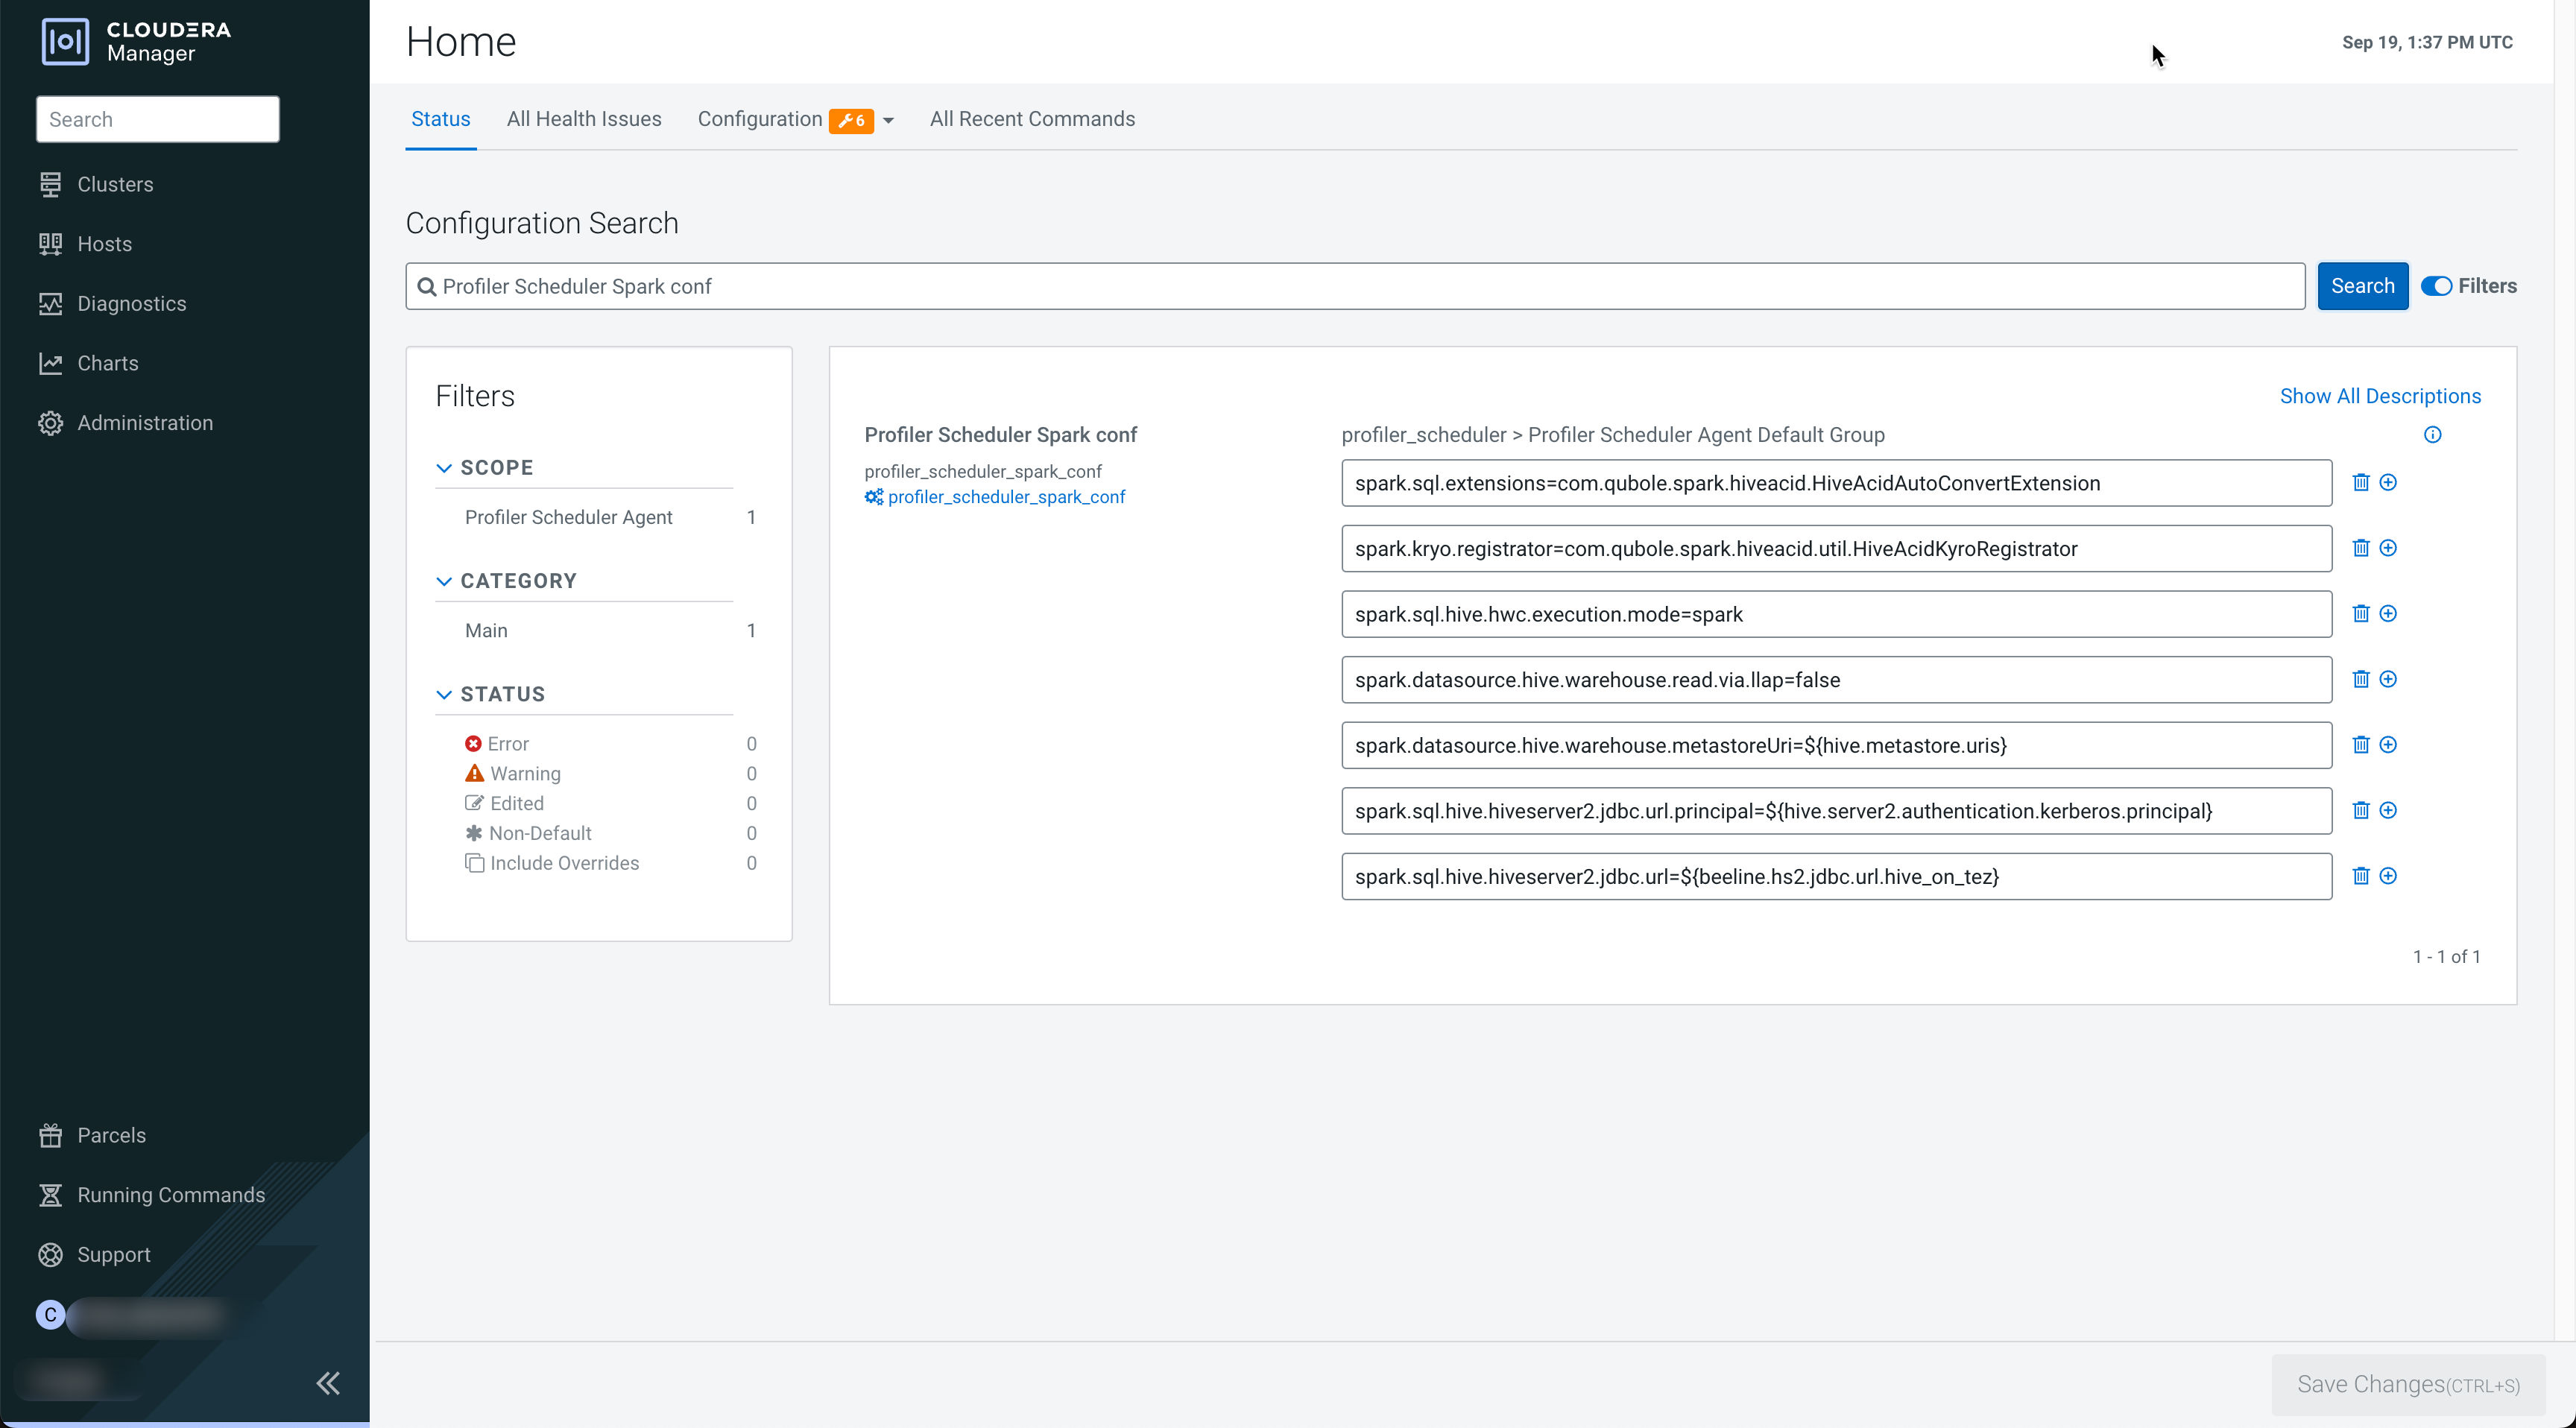The height and width of the screenshot is (1428, 2576).
Task: Collapse the sidebar with double-chevron icon
Action: click(328, 1383)
